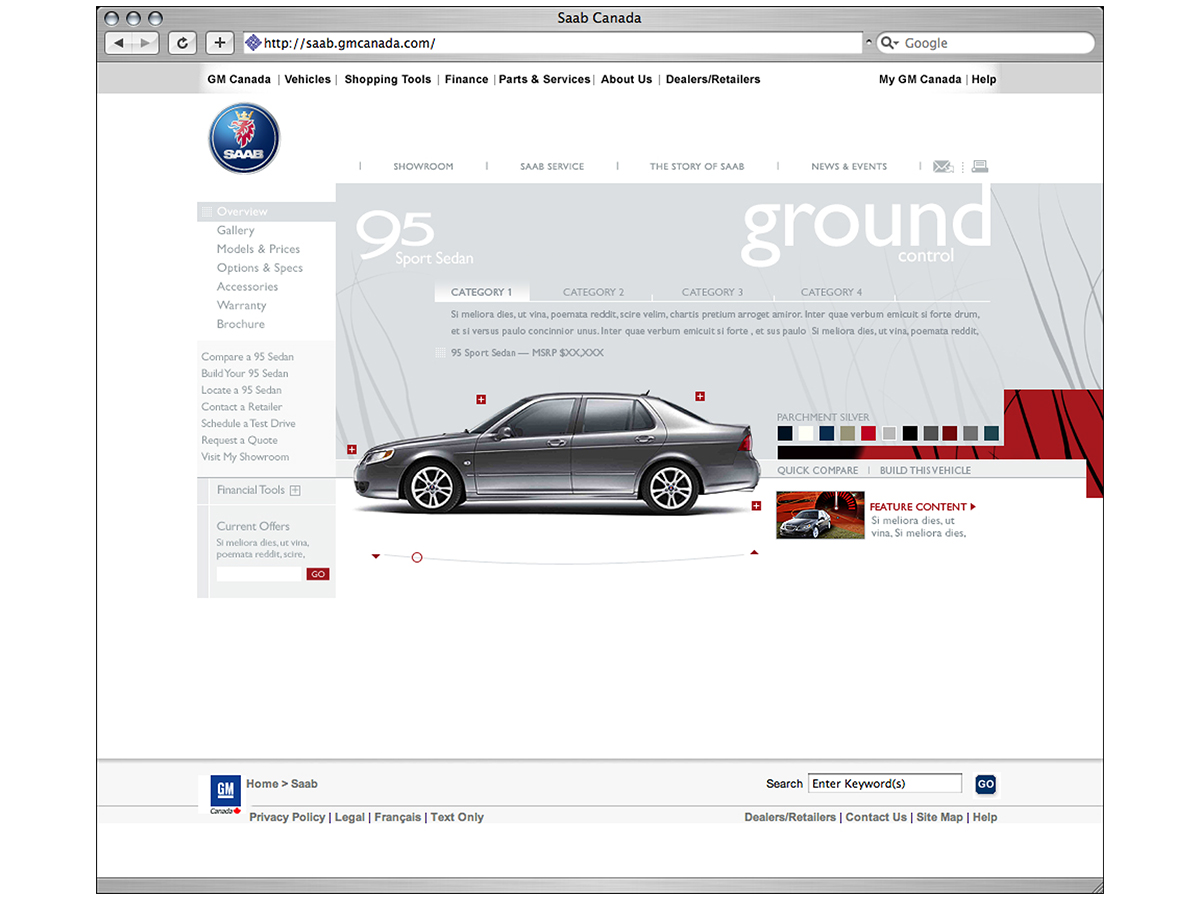Viewport: 1200px width, 900px height.
Task: Click the grid icon beside Overview
Action: pyautogui.click(x=207, y=212)
